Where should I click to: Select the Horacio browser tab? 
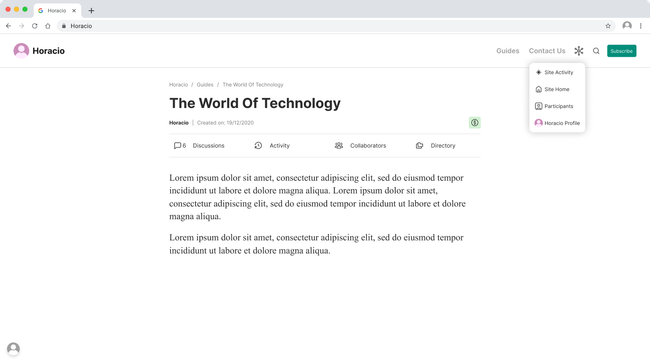click(57, 11)
